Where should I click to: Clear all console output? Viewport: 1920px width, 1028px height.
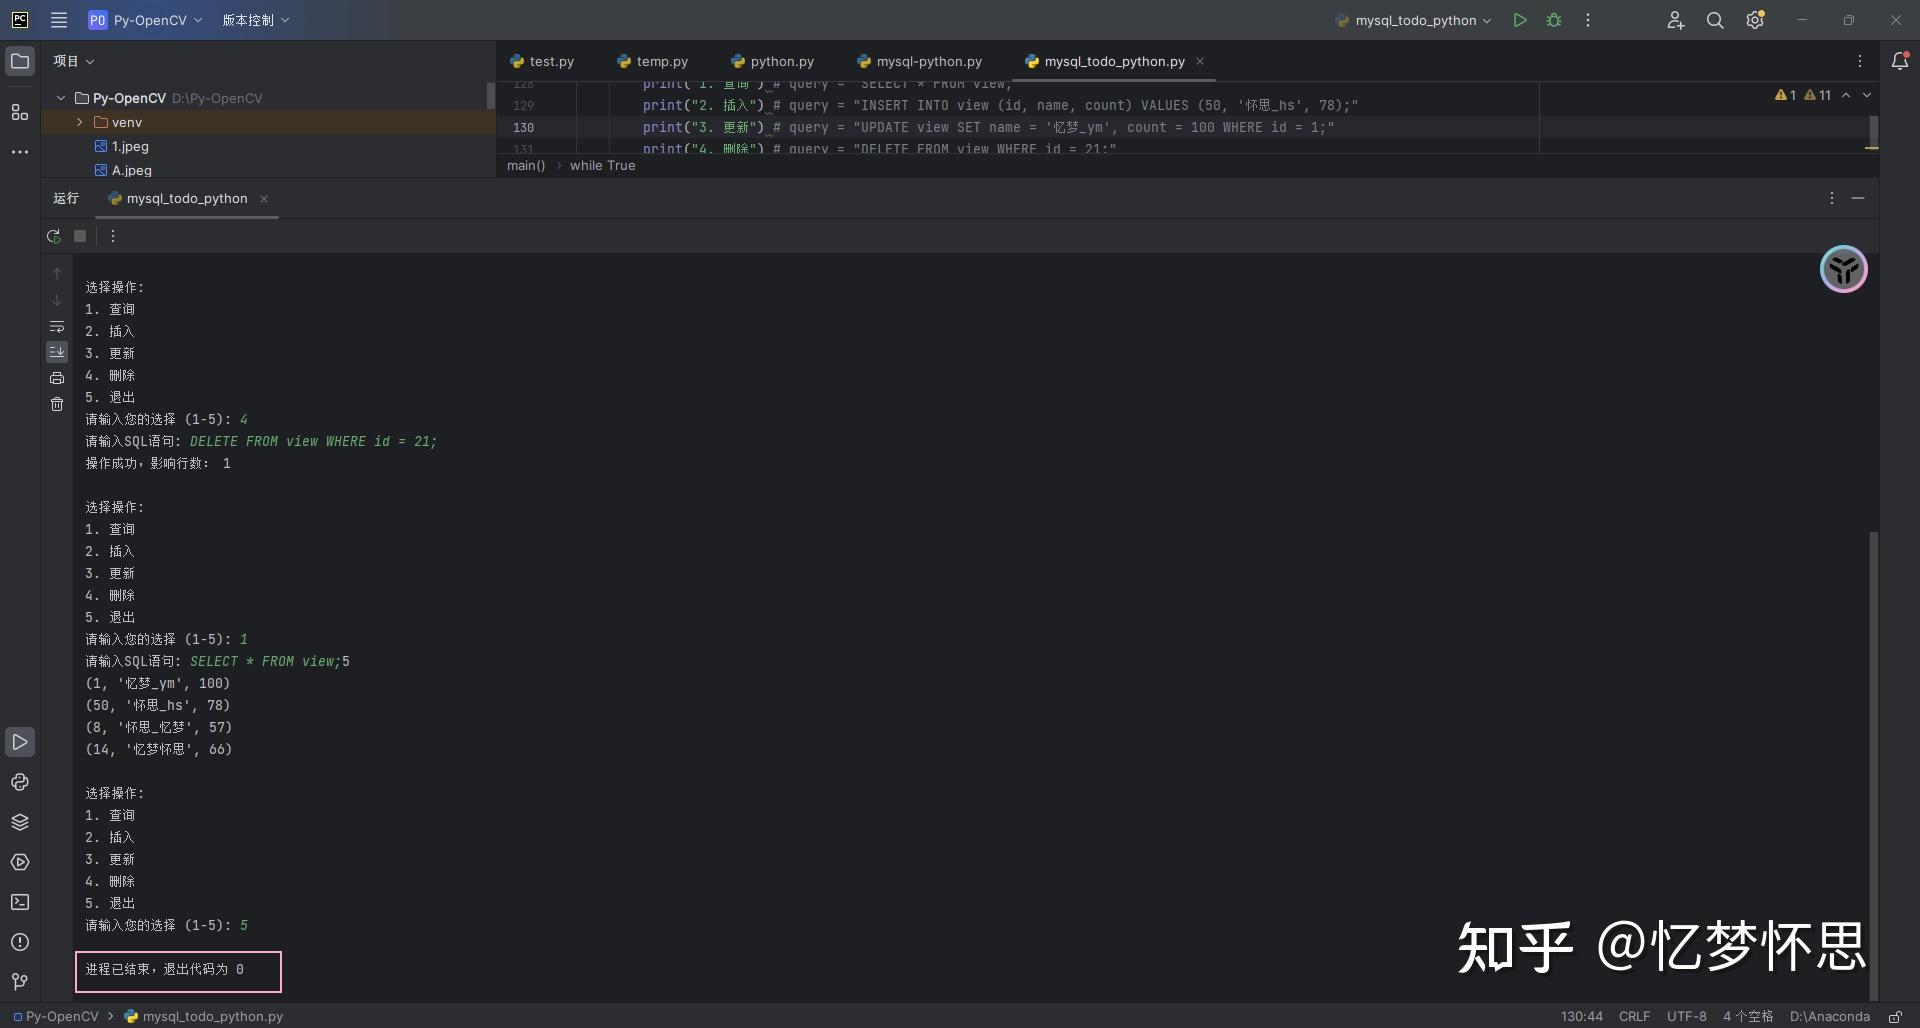pos(57,404)
